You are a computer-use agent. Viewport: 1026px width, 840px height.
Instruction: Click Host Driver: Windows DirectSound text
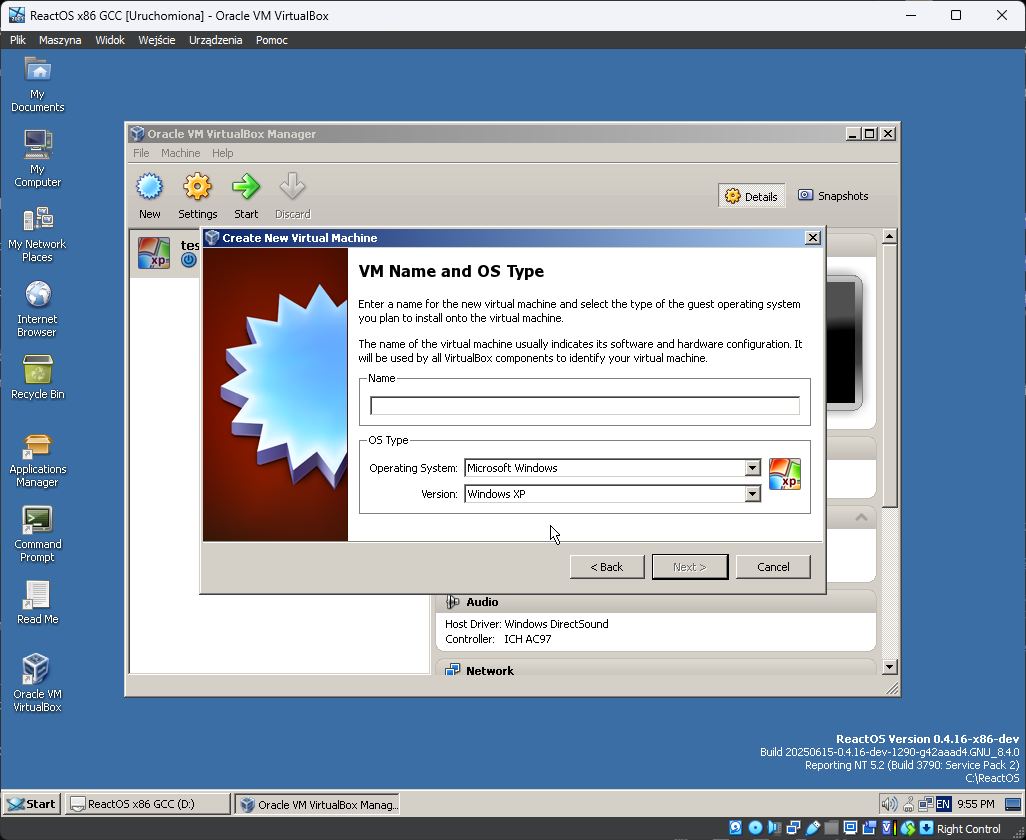(527, 623)
